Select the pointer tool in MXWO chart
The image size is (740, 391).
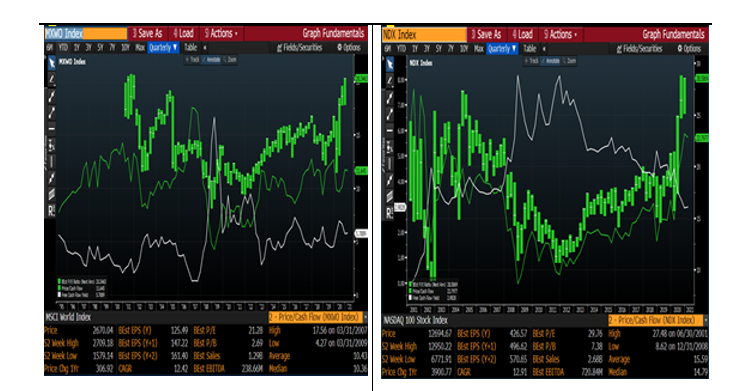[x=51, y=63]
